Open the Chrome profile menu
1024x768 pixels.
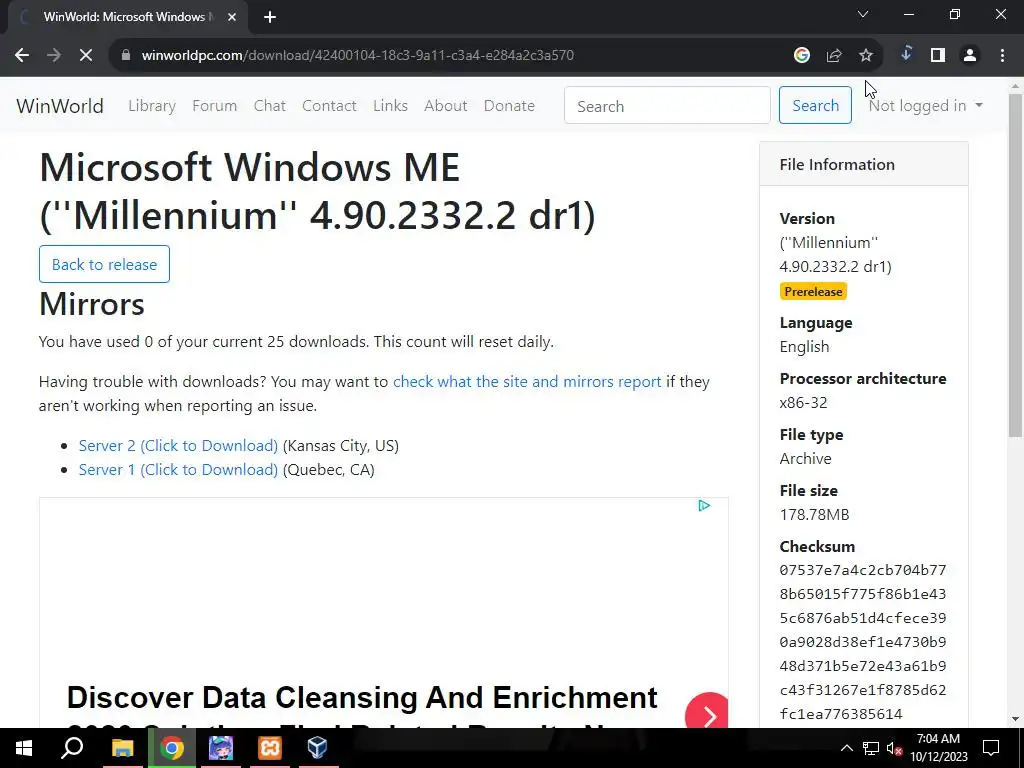pos(970,55)
